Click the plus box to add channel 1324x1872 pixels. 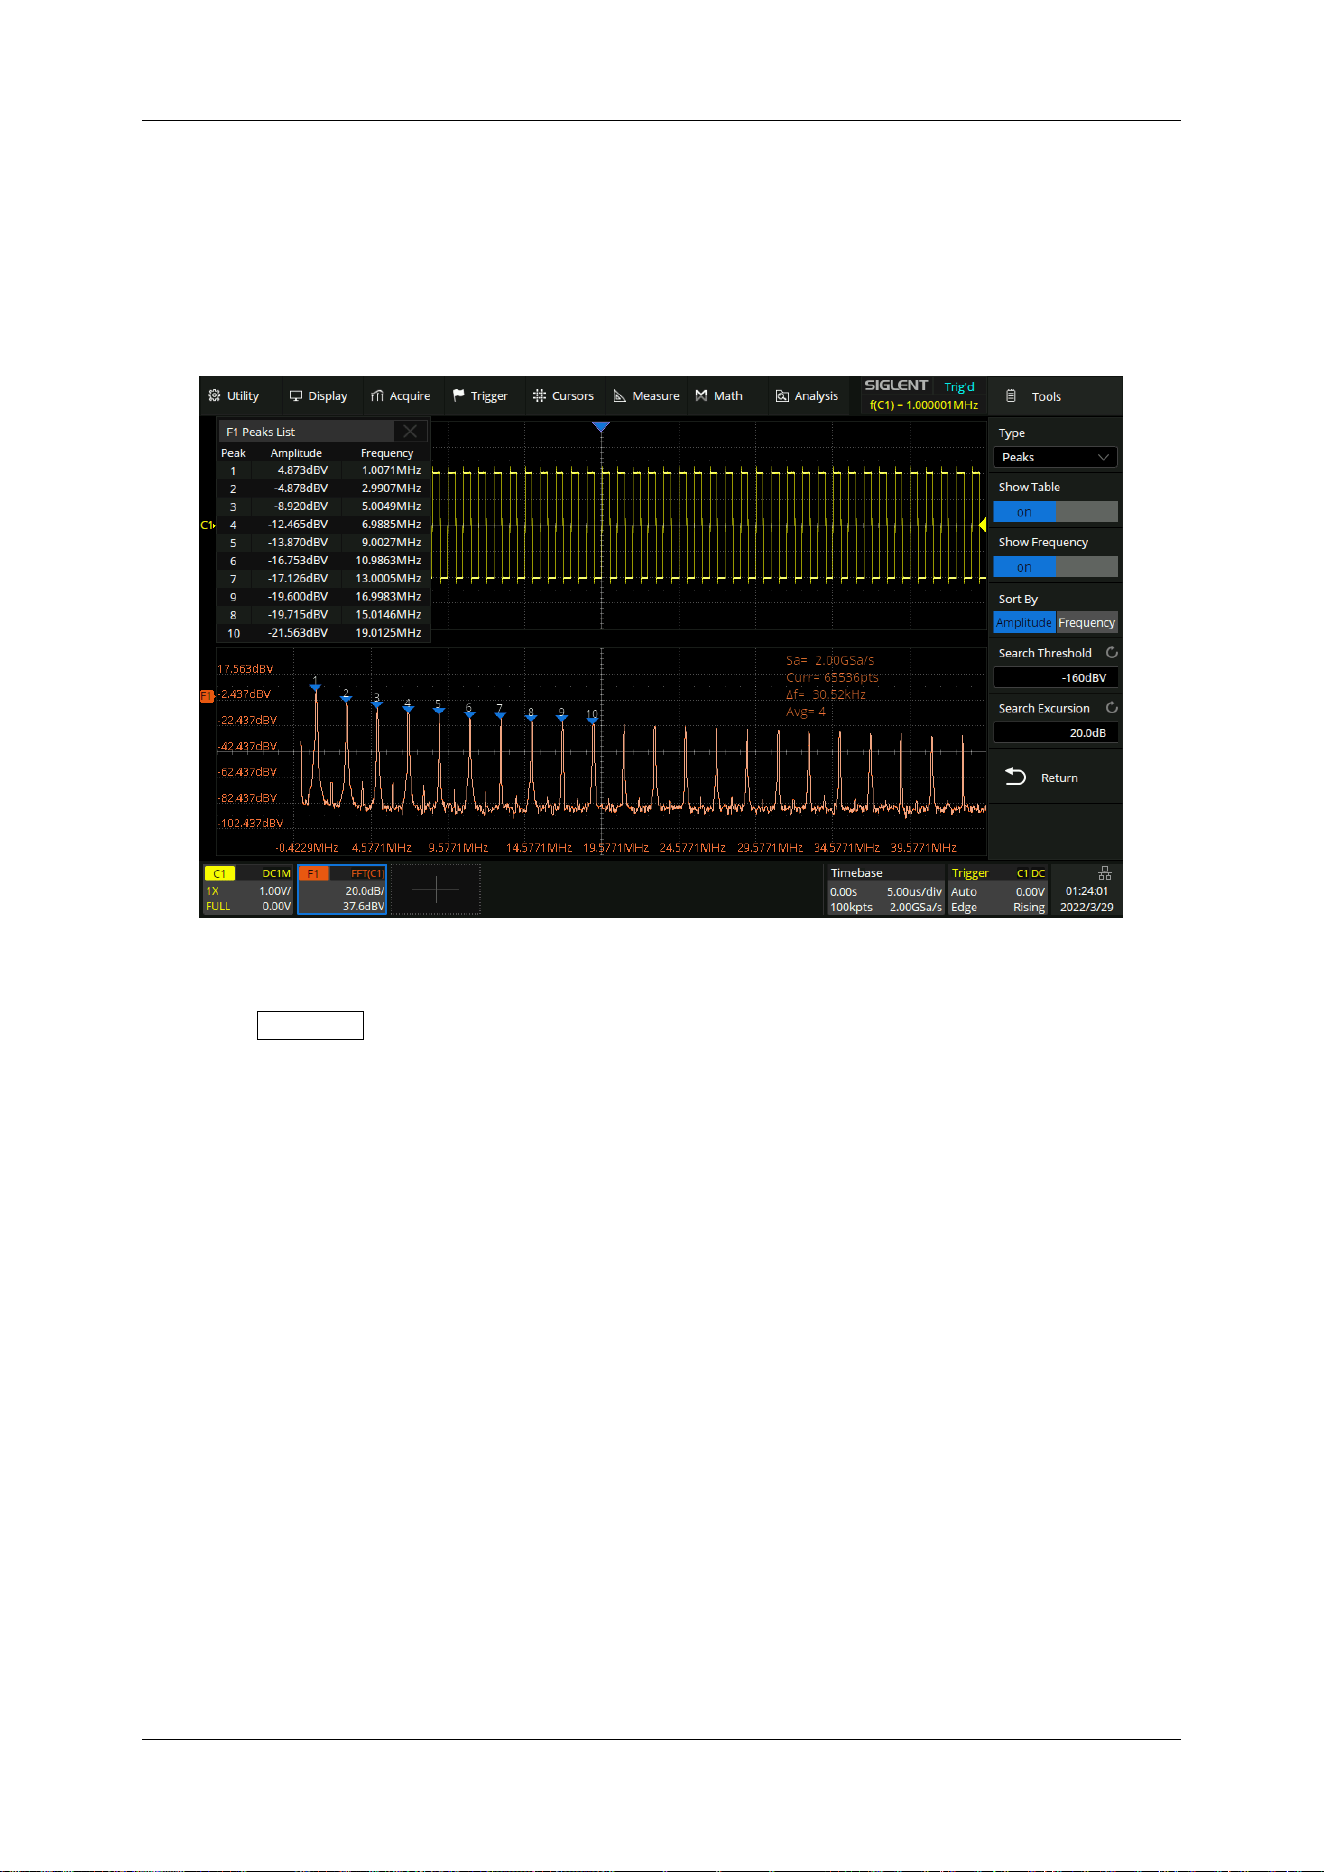pos(436,889)
